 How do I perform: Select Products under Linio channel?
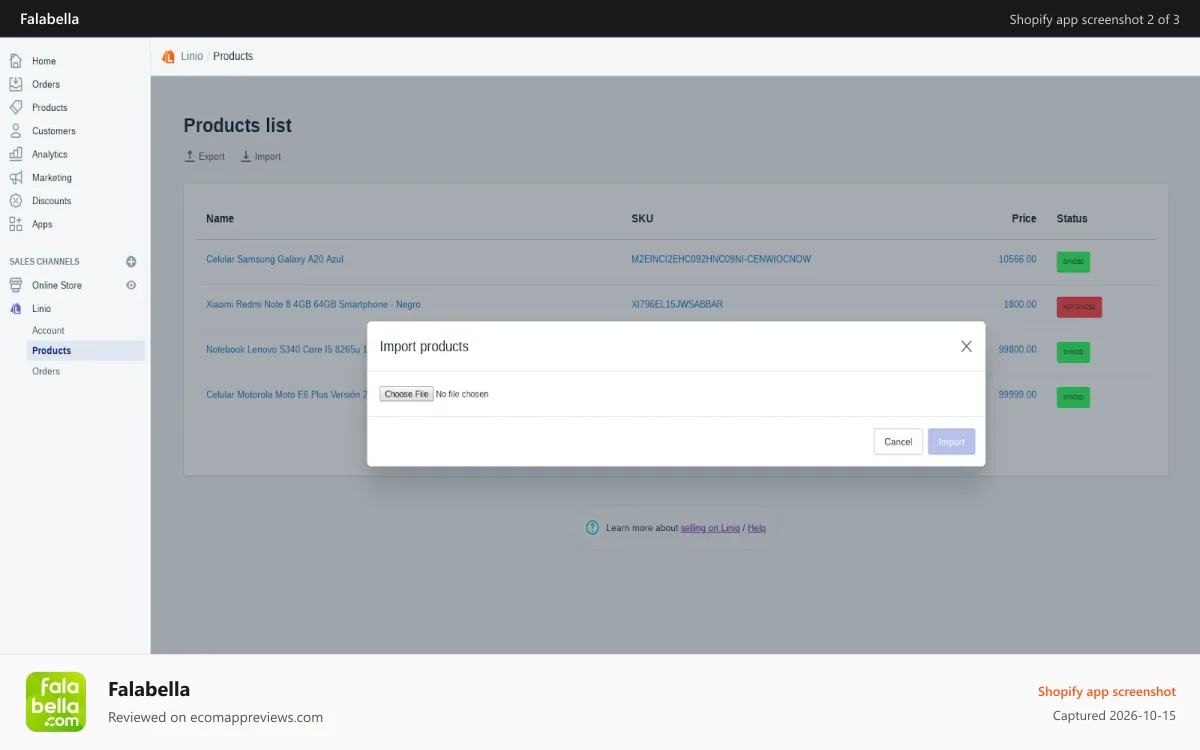(86, 350)
